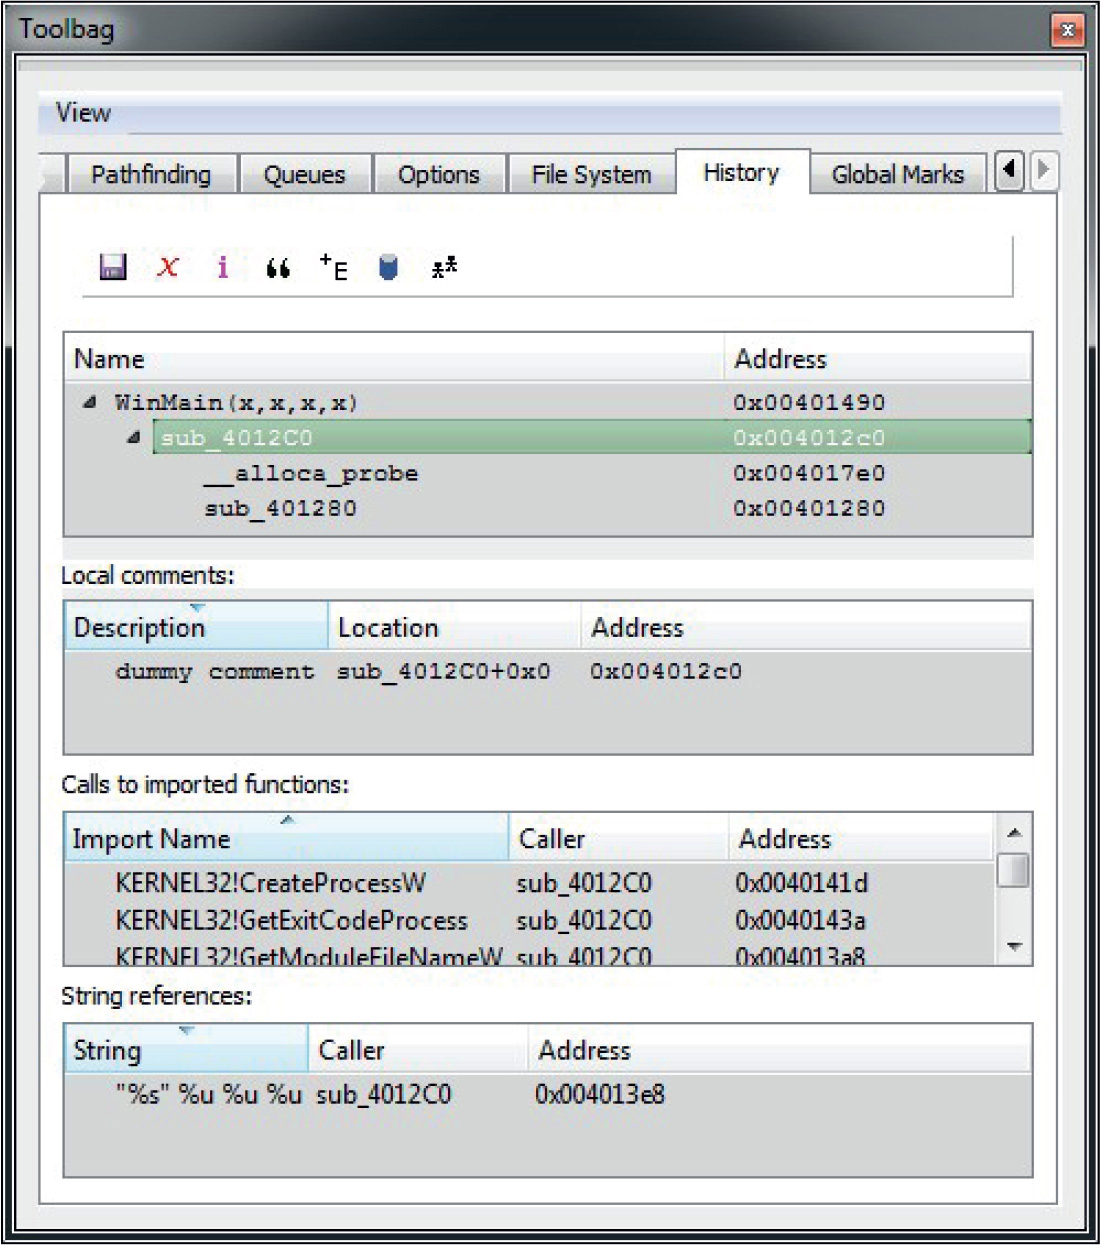Screen dimensions: 1100x1245
Task: Sort string references by the String column
Action: point(186,1049)
